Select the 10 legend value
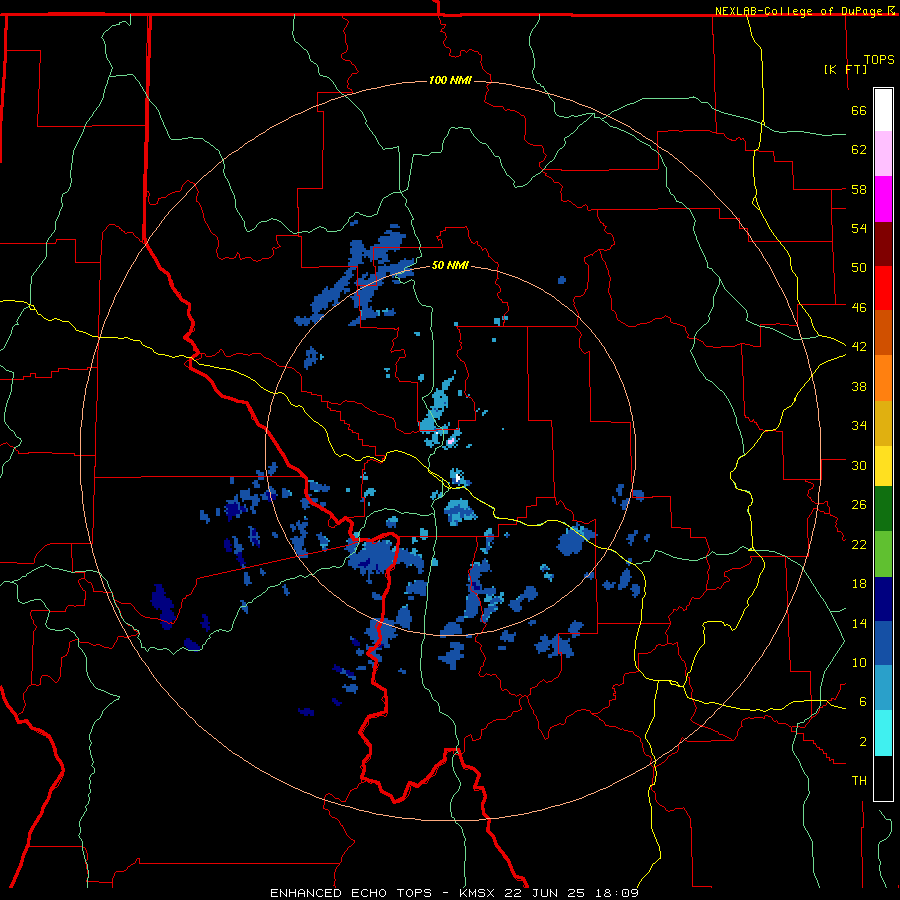 click(x=859, y=662)
